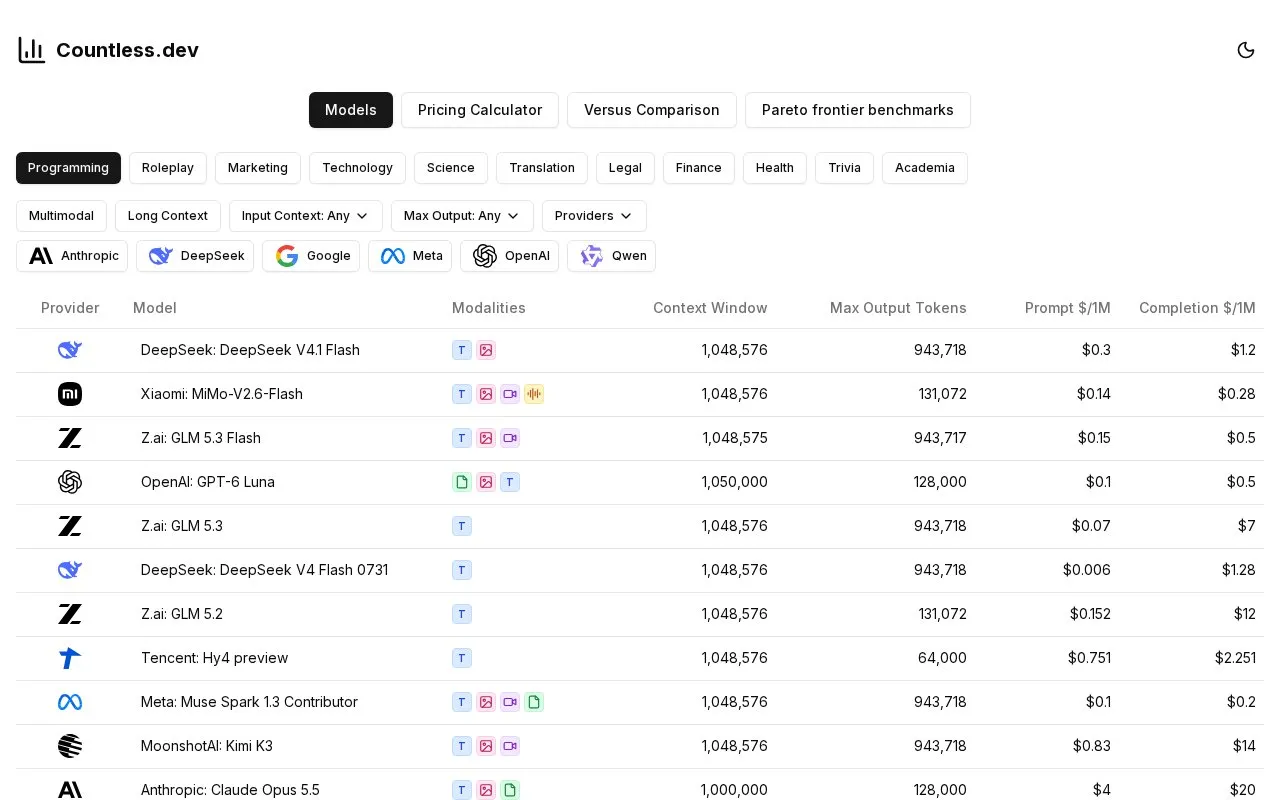Open the Max Output: Any dropdown
Screen dimensions: 1280x800
coord(462,216)
